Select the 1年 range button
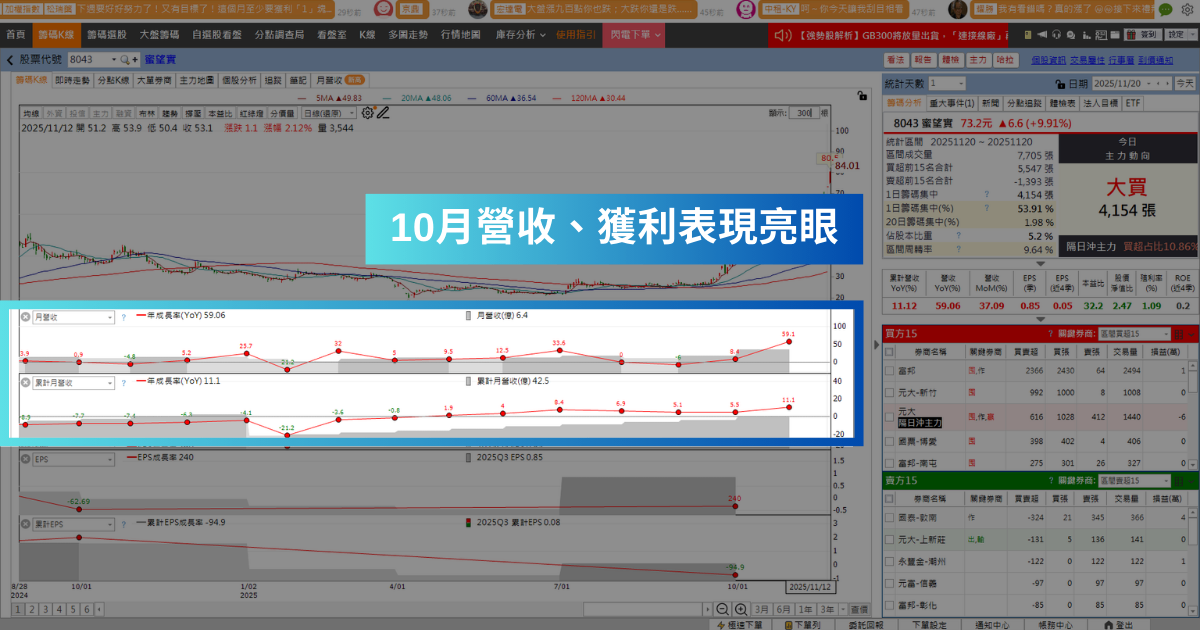1200x630 pixels. (x=807, y=608)
